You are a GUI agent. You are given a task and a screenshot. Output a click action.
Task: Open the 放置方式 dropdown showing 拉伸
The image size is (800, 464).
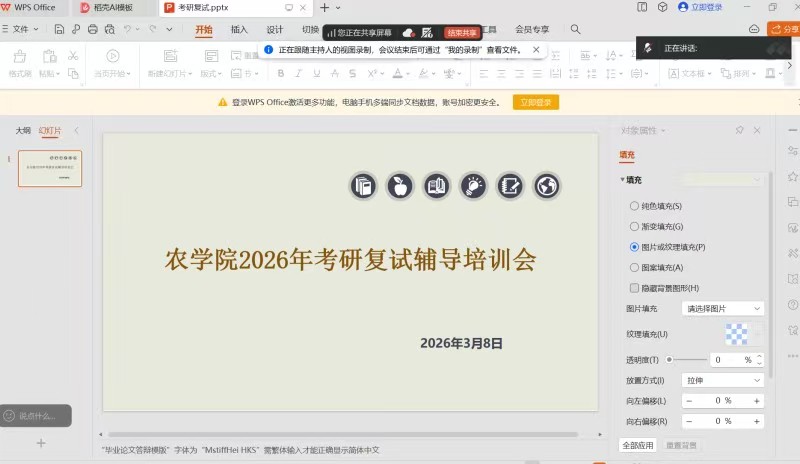click(x=722, y=380)
